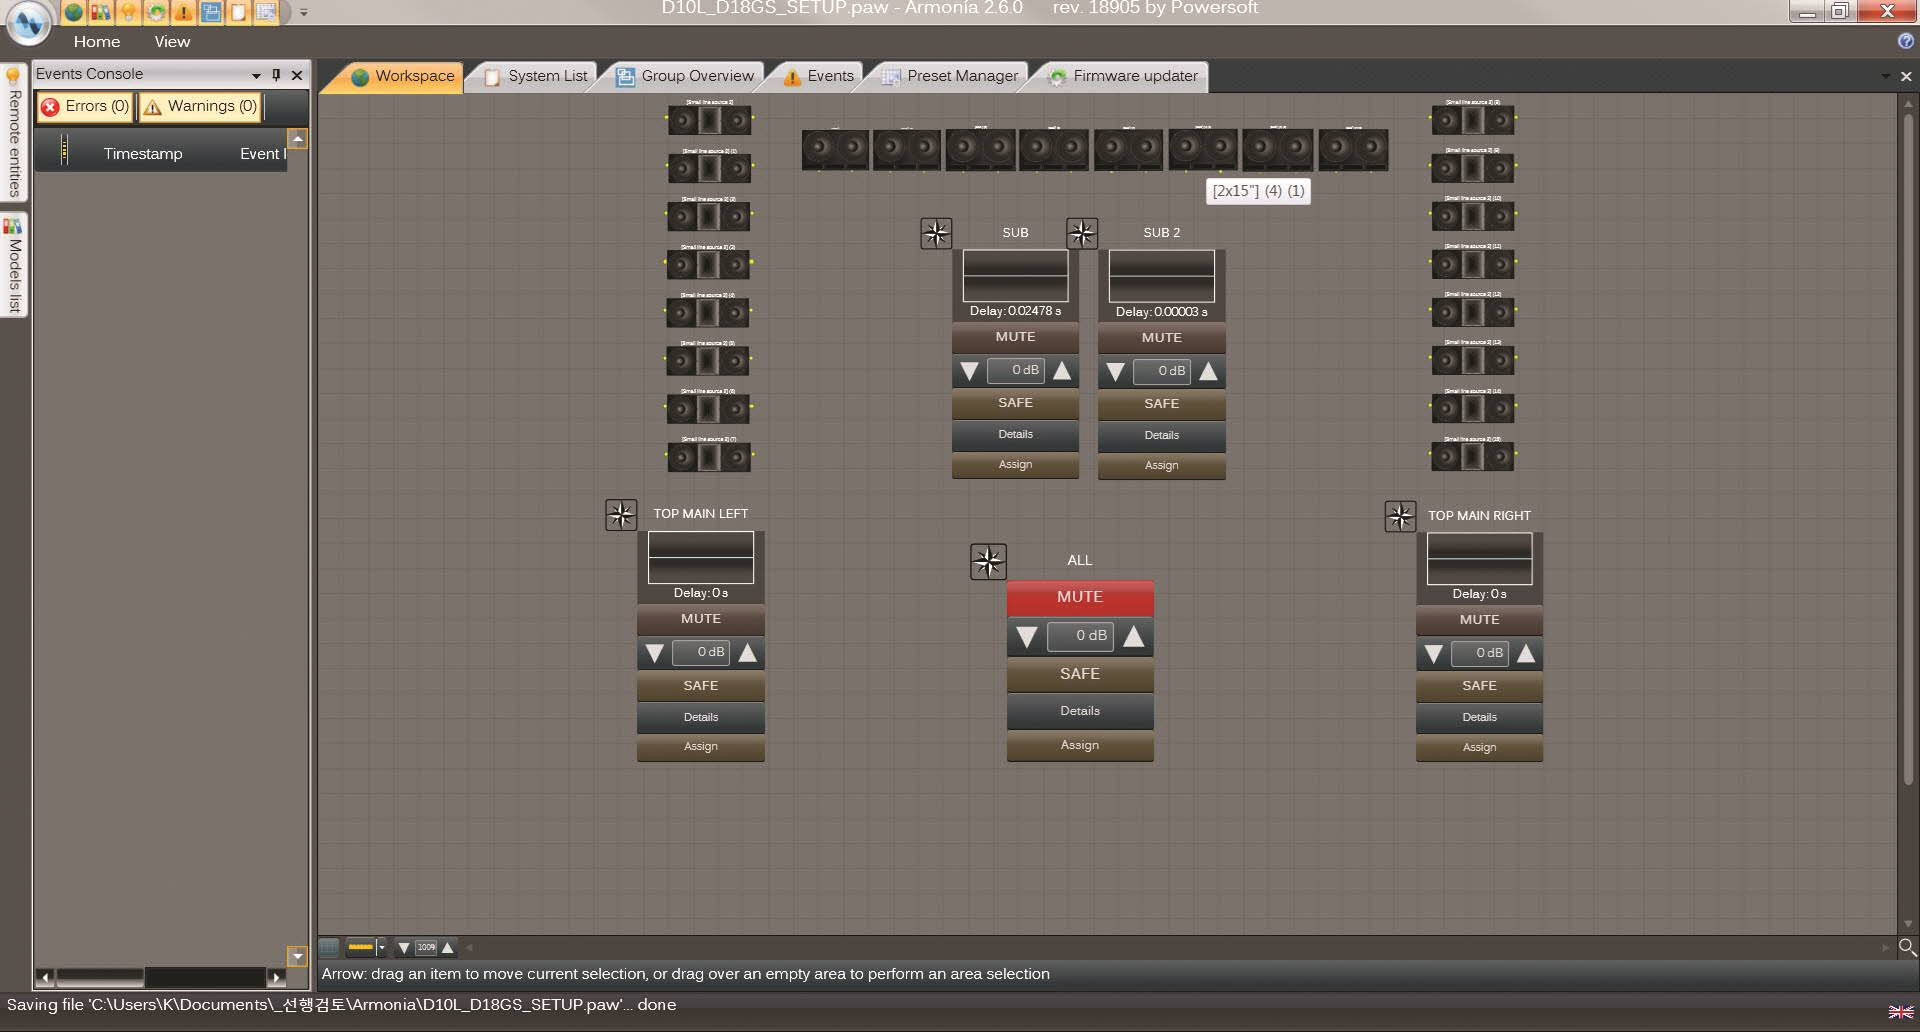This screenshot has width=1920, height=1032.
Task: Open the Models list sidebar panel
Action: point(13,265)
